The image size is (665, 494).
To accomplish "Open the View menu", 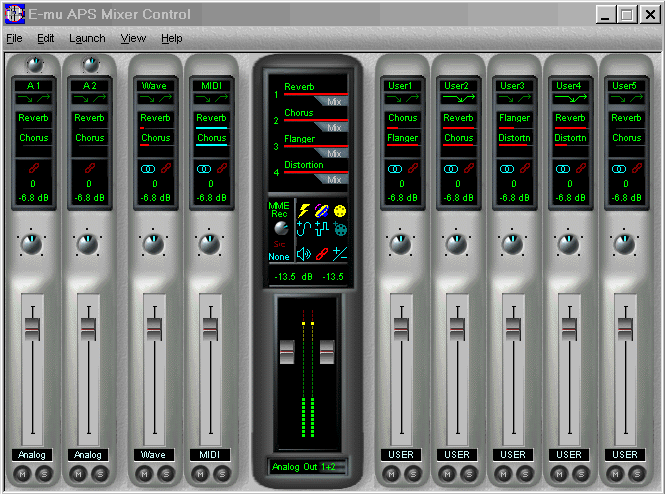I will [133, 38].
